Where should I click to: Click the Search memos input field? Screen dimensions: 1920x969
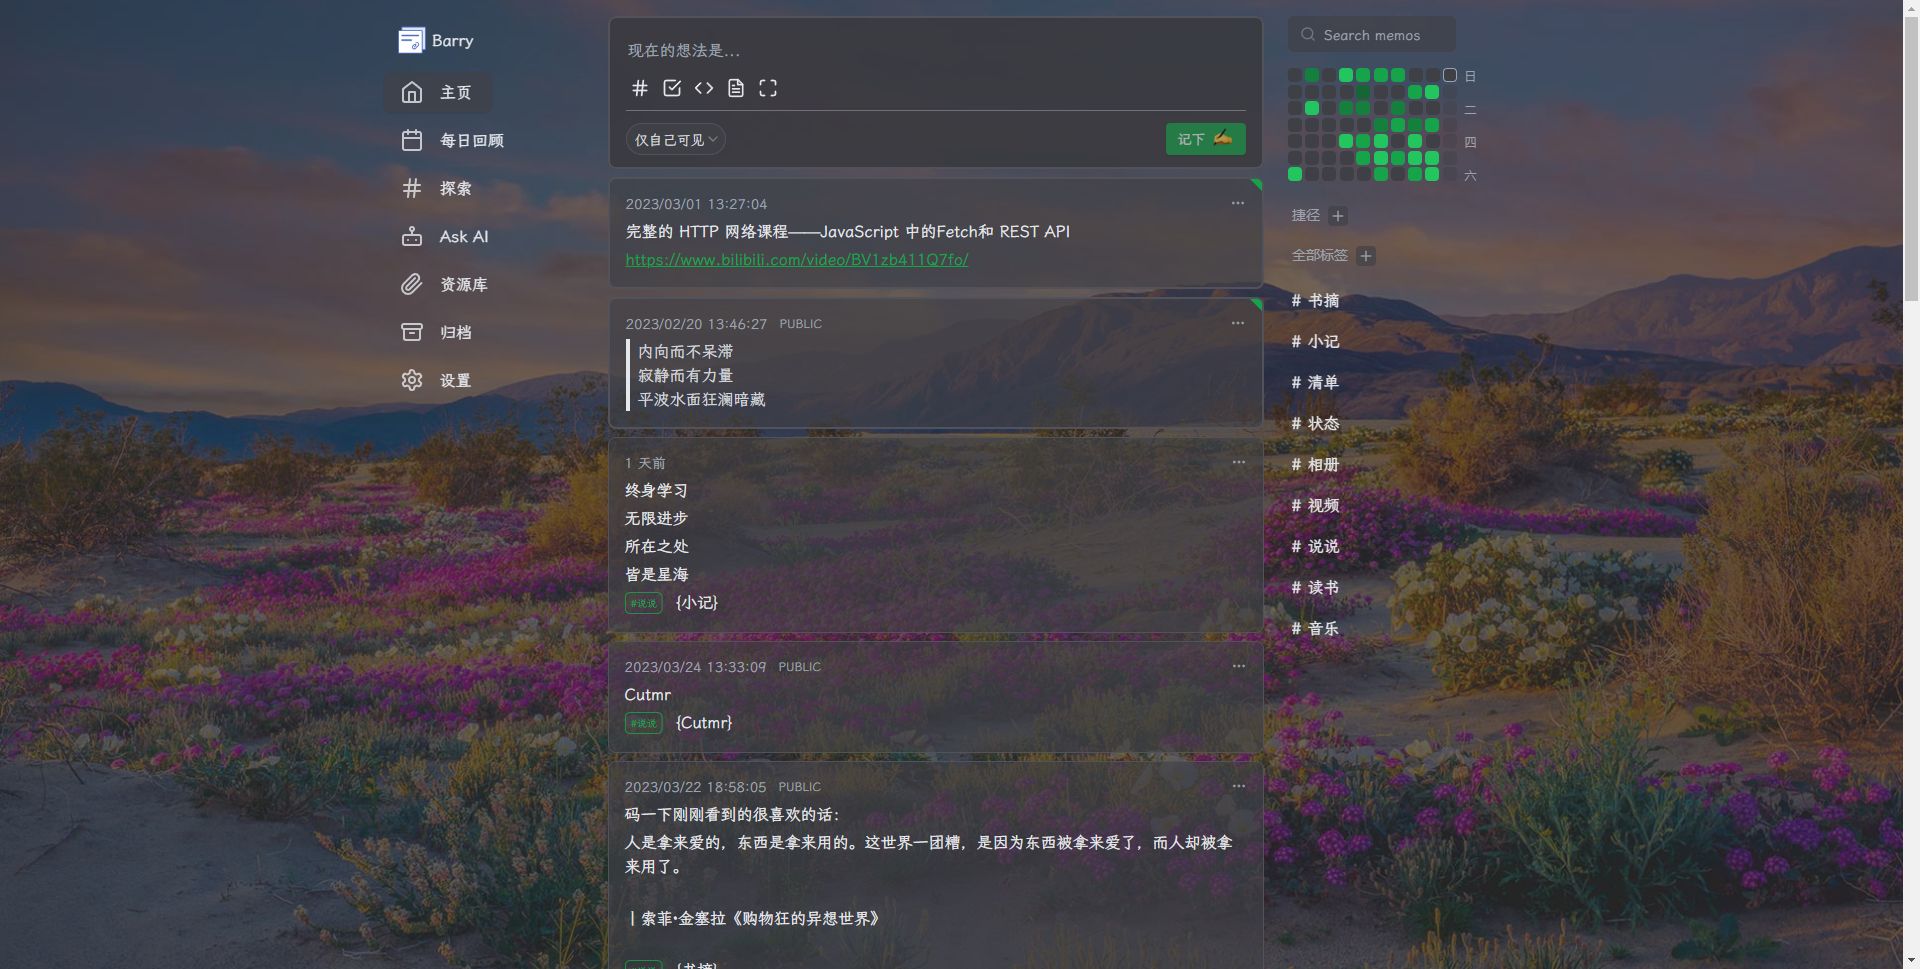coord(1371,34)
